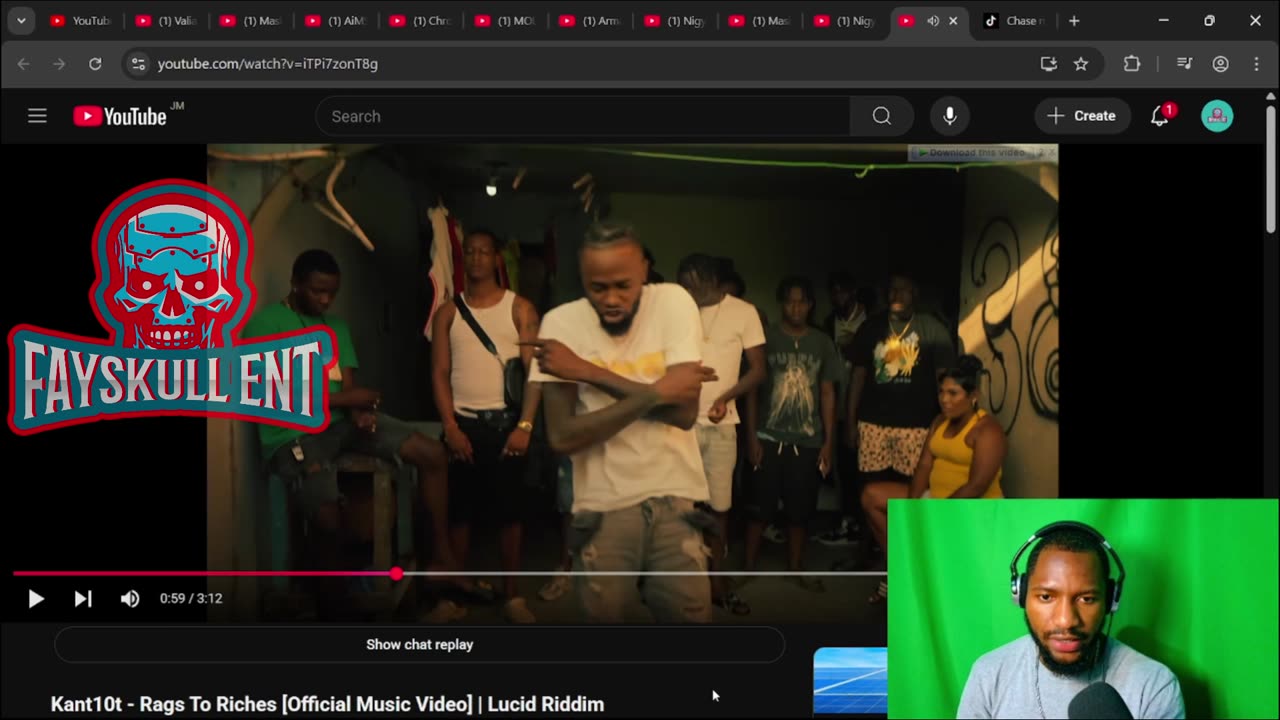Open the extensions puzzle icon
This screenshot has height=720, width=1280.
[1132, 63]
